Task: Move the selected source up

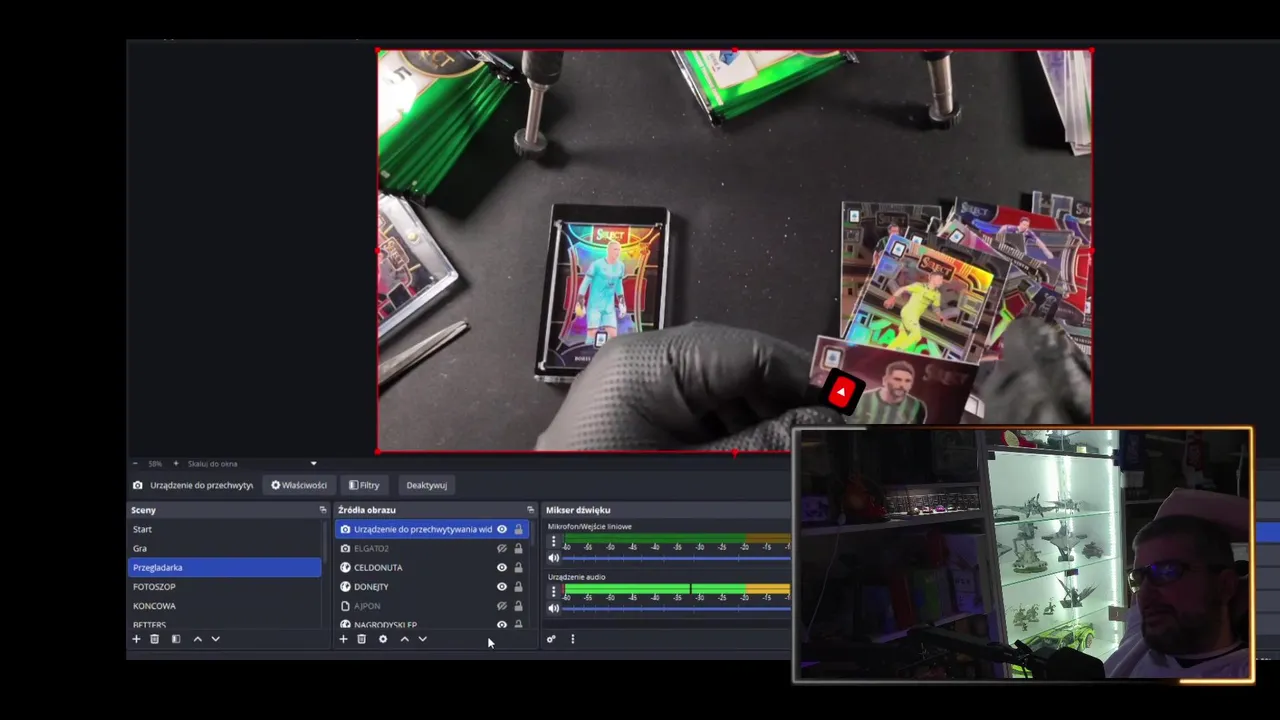Action: click(404, 639)
